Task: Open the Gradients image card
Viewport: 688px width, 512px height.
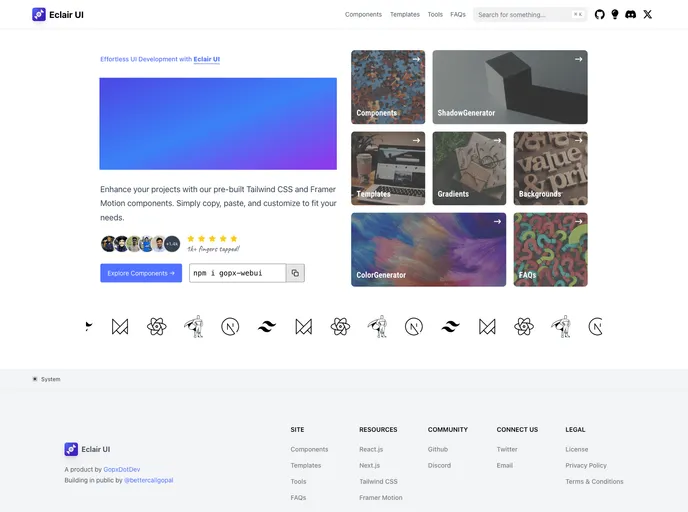Action: pyautogui.click(x=469, y=168)
